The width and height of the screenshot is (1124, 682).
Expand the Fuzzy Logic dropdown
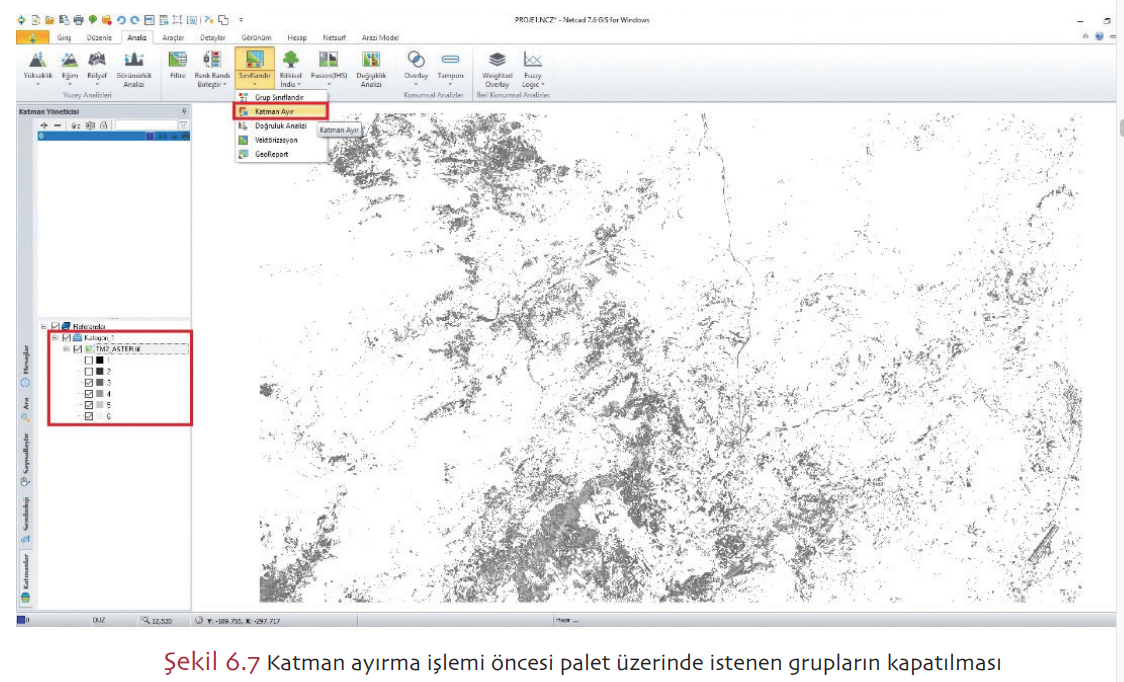click(532, 85)
